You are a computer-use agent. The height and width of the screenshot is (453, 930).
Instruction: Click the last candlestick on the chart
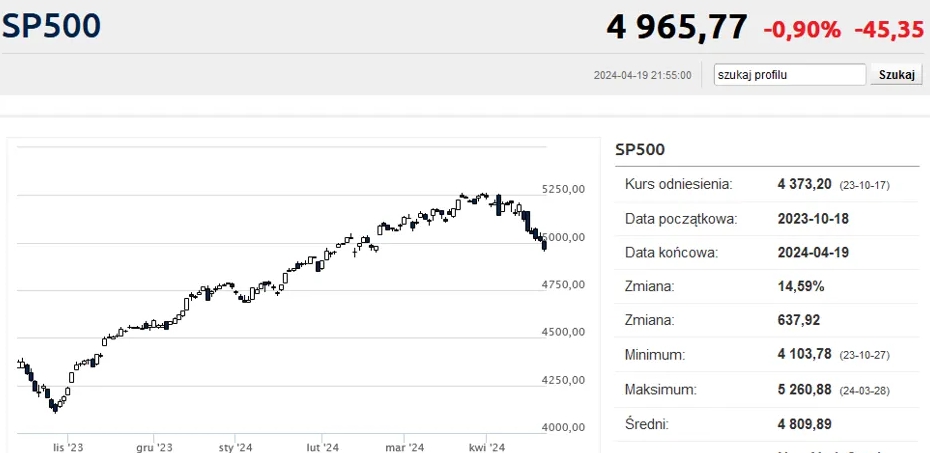[x=544, y=244]
